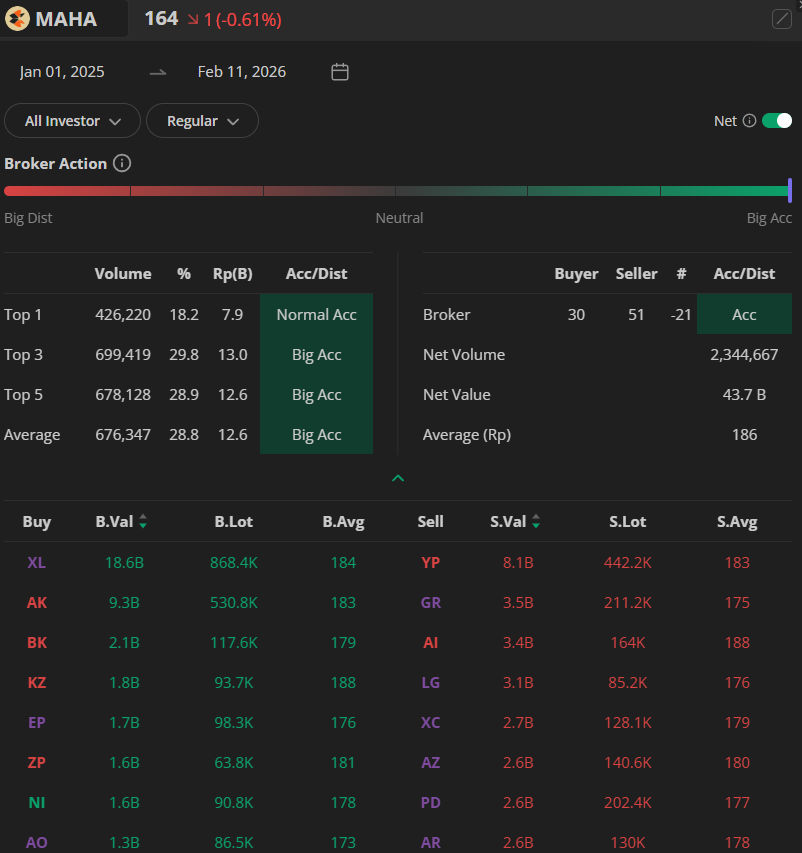Open the All Investor dropdown

pos(73,121)
